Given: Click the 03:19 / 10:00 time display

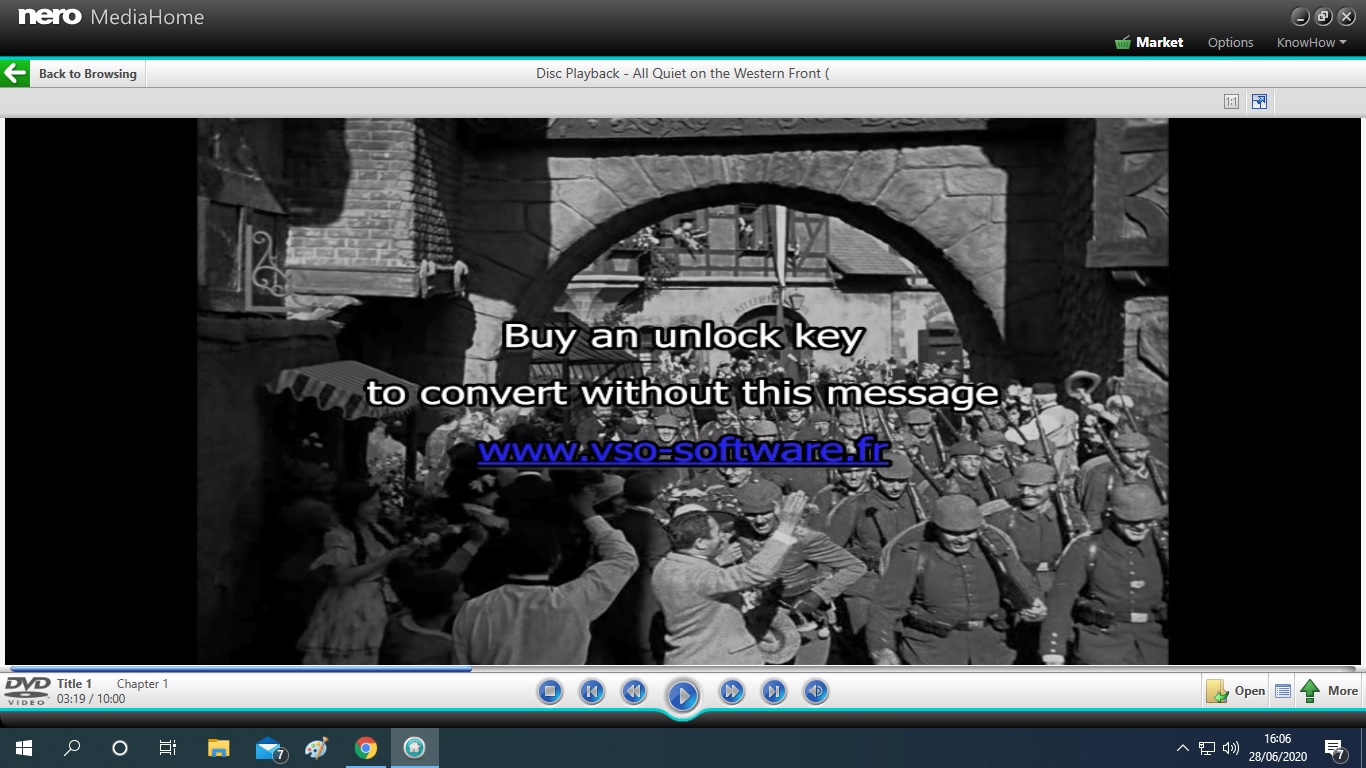Looking at the screenshot, I should click(x=91, y=699).
